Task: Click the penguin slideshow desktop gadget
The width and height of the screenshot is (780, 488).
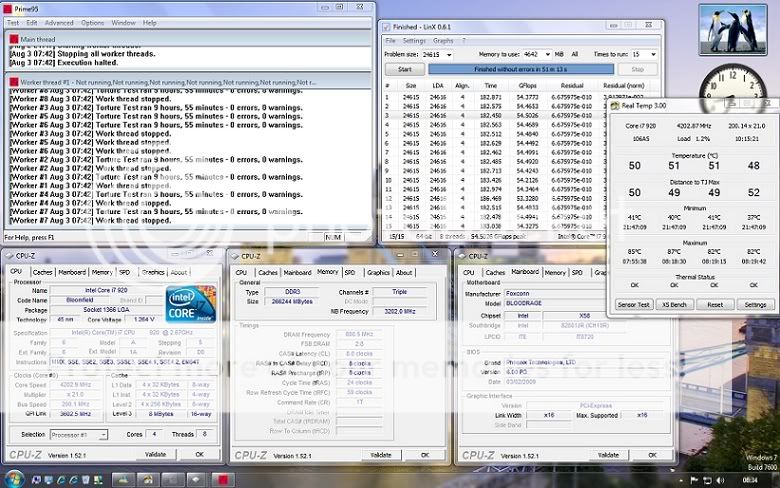Action: [733, 29]
